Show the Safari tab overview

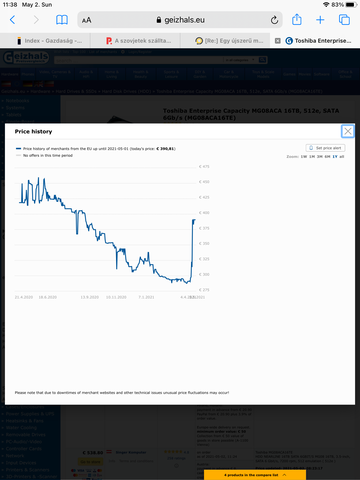point(344,20)
